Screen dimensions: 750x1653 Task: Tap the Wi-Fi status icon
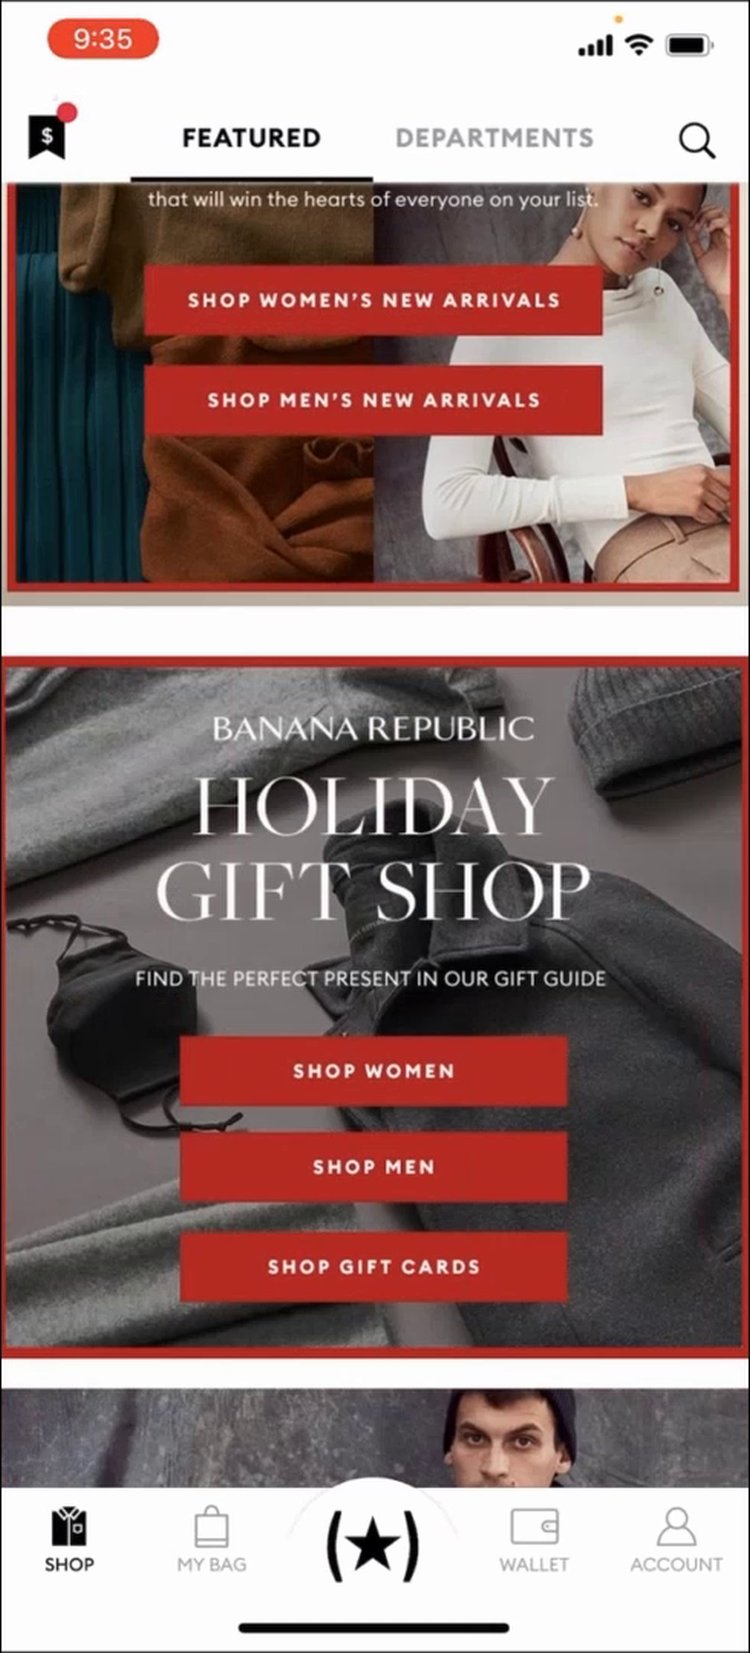638,45
